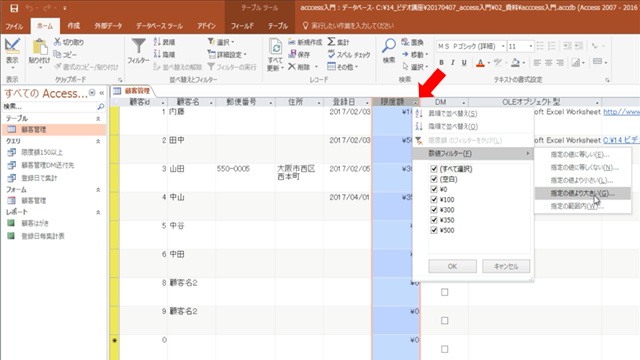
Task: Check DM checkbox in 顧客名2 row 9
Action: [444, 321]
